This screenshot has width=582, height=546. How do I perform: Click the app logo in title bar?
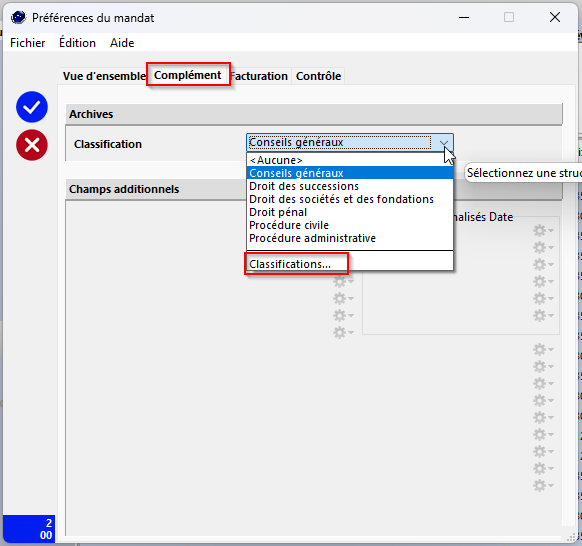pyautogui.click(x=18, y=17)
